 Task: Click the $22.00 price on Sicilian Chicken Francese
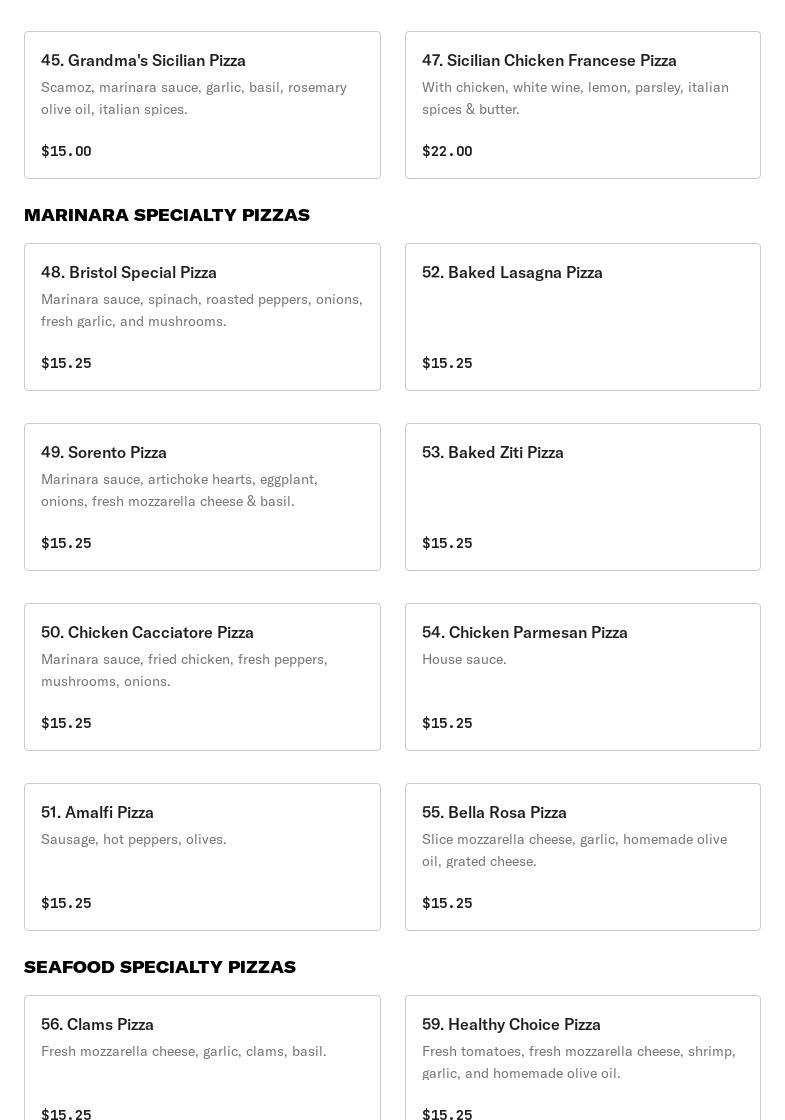(447, 151)
